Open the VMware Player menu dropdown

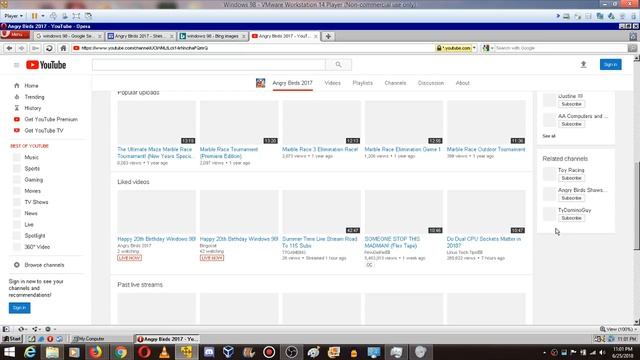pos(13,16)
